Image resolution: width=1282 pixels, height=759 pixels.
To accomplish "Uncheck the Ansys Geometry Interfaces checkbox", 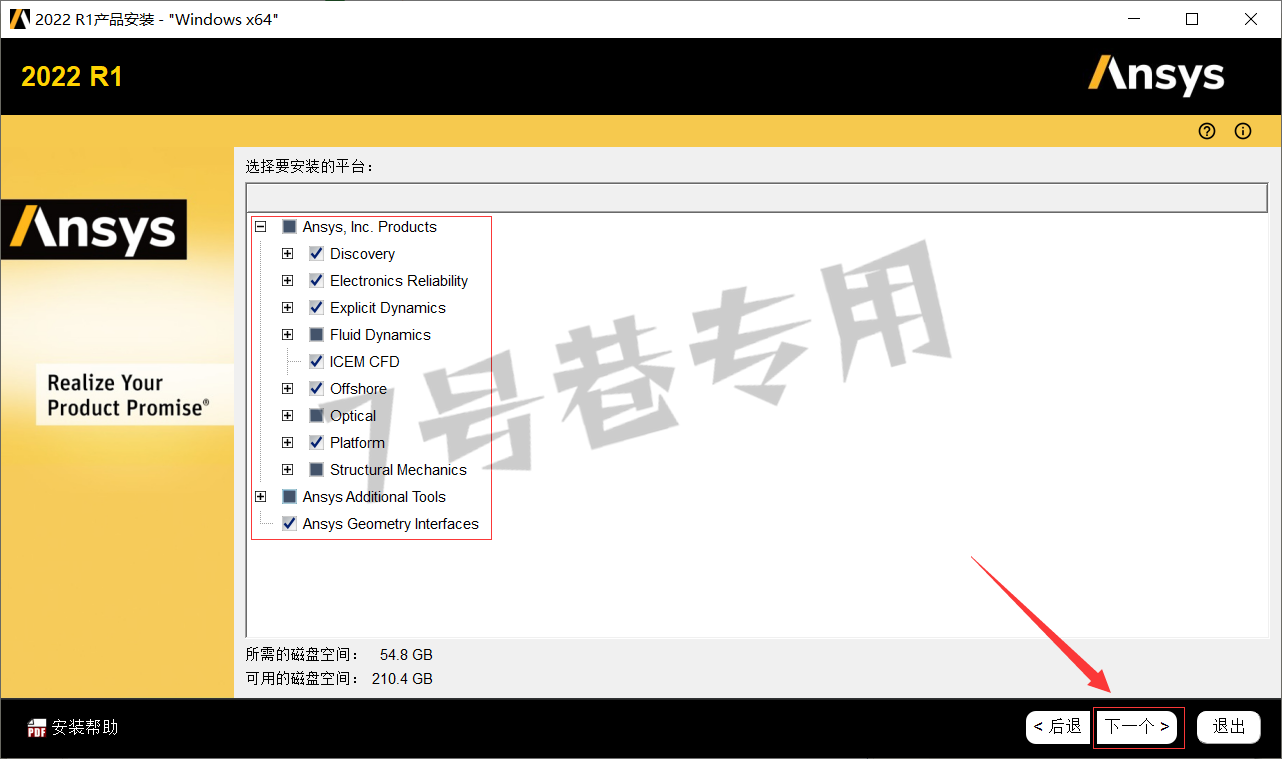I will coord(289,524).
